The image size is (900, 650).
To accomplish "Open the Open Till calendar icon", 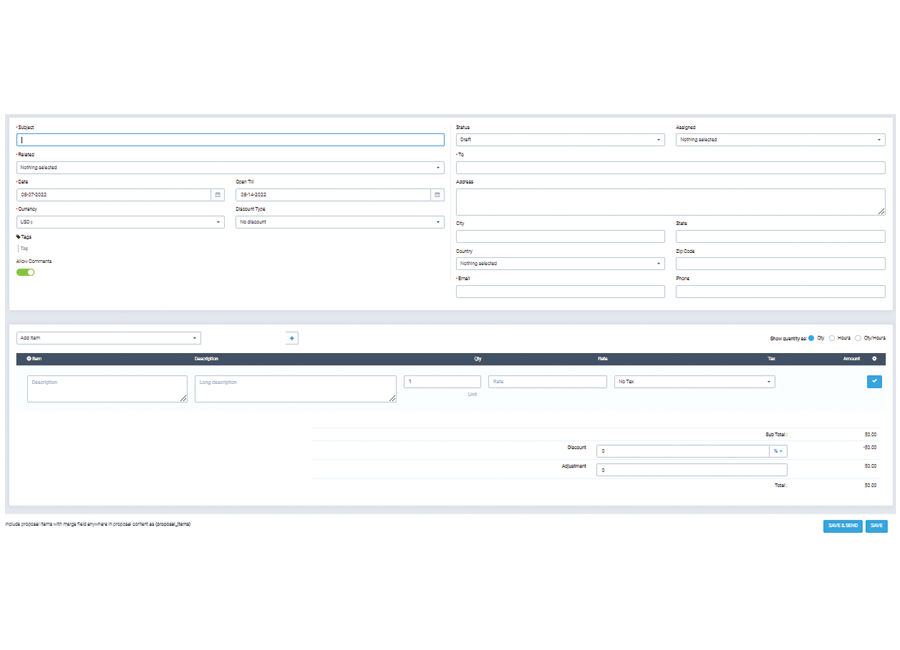I will [437, 195].
